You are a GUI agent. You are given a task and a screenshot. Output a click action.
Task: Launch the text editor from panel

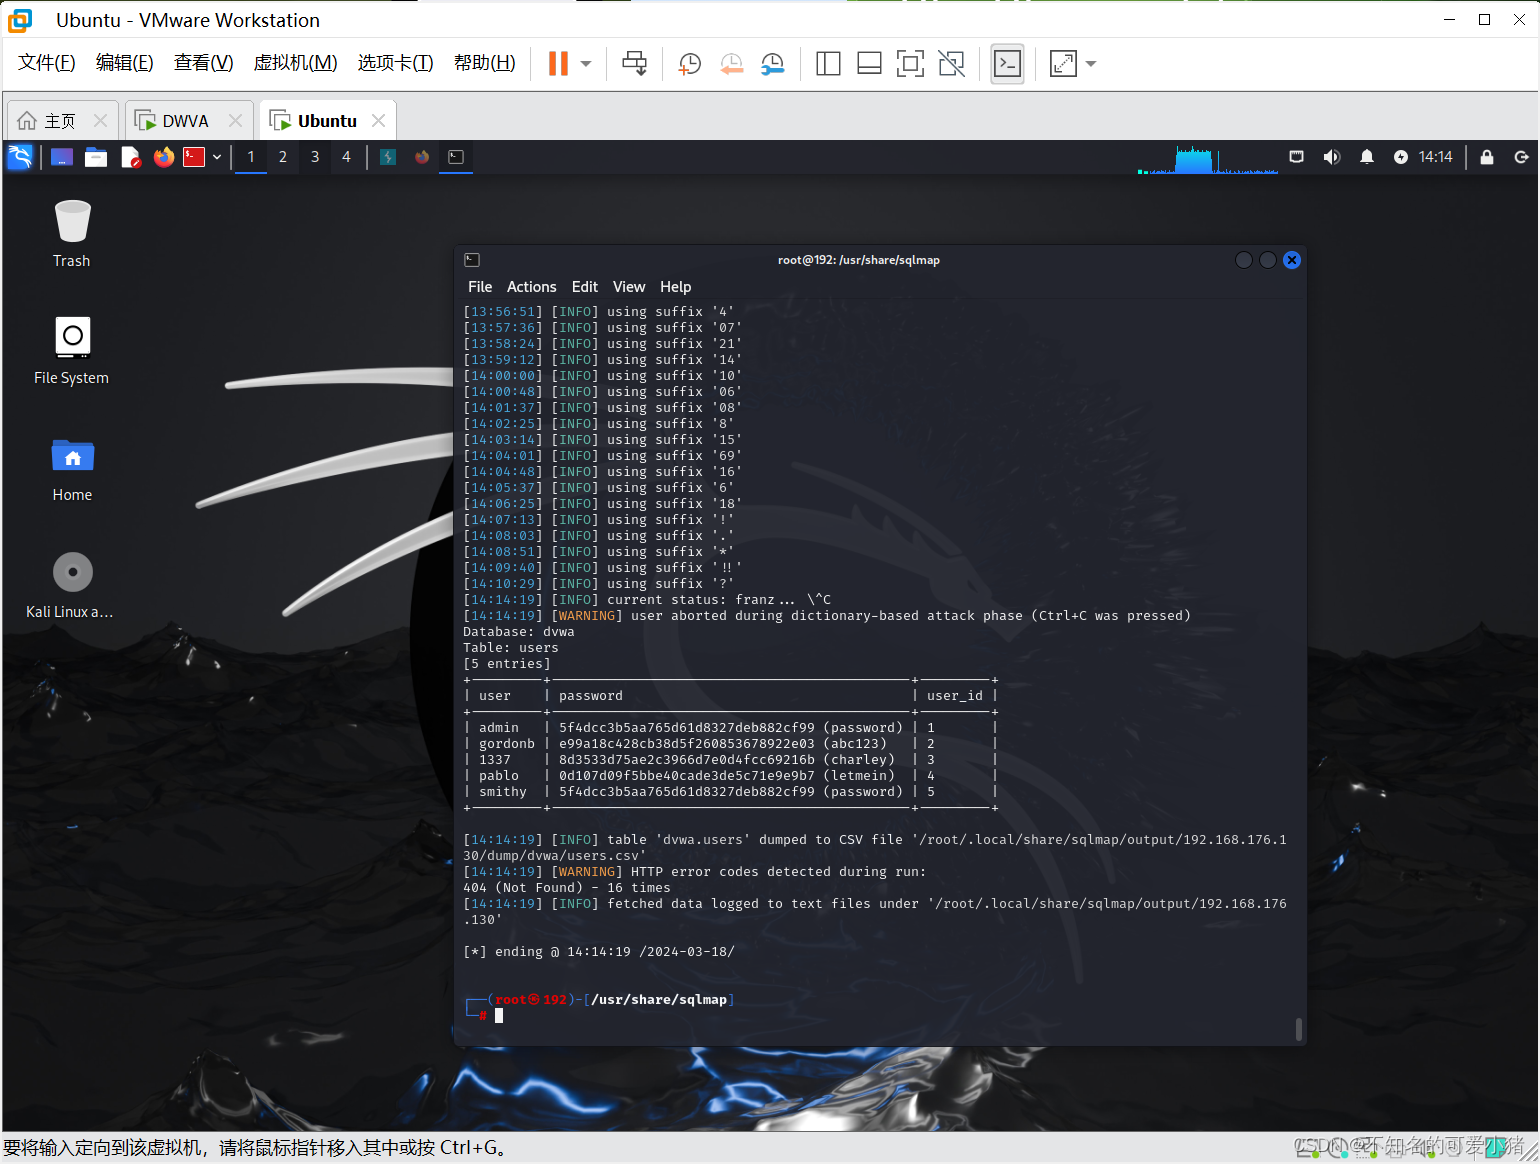130,157
